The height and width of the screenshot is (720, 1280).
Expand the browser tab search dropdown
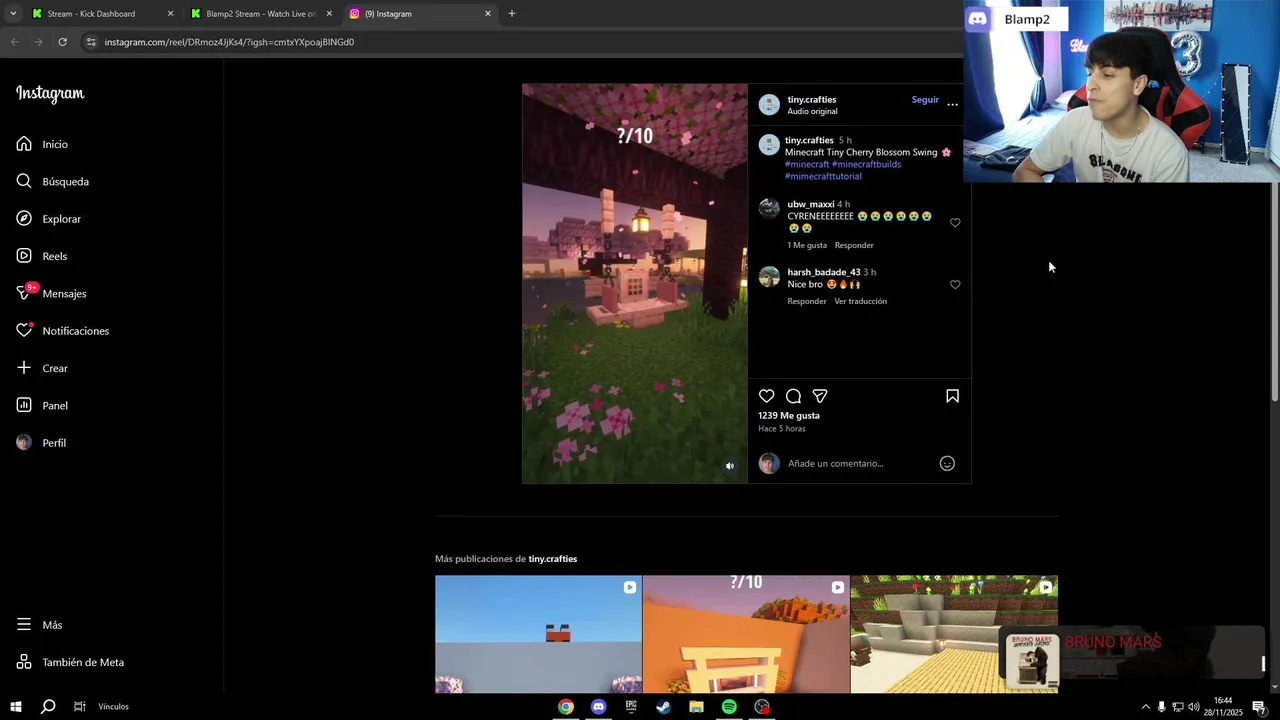[13, 14]
